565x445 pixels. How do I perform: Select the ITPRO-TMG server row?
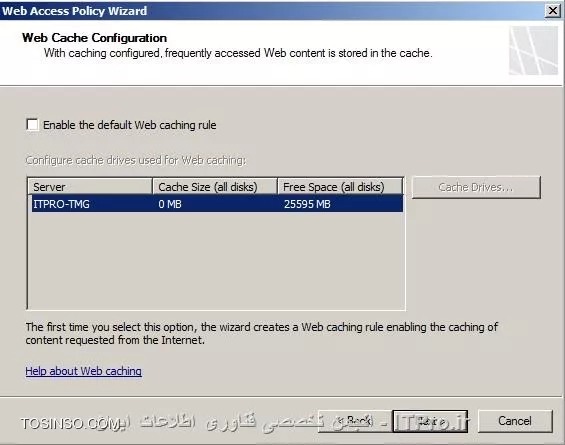[x=217, y=204]
